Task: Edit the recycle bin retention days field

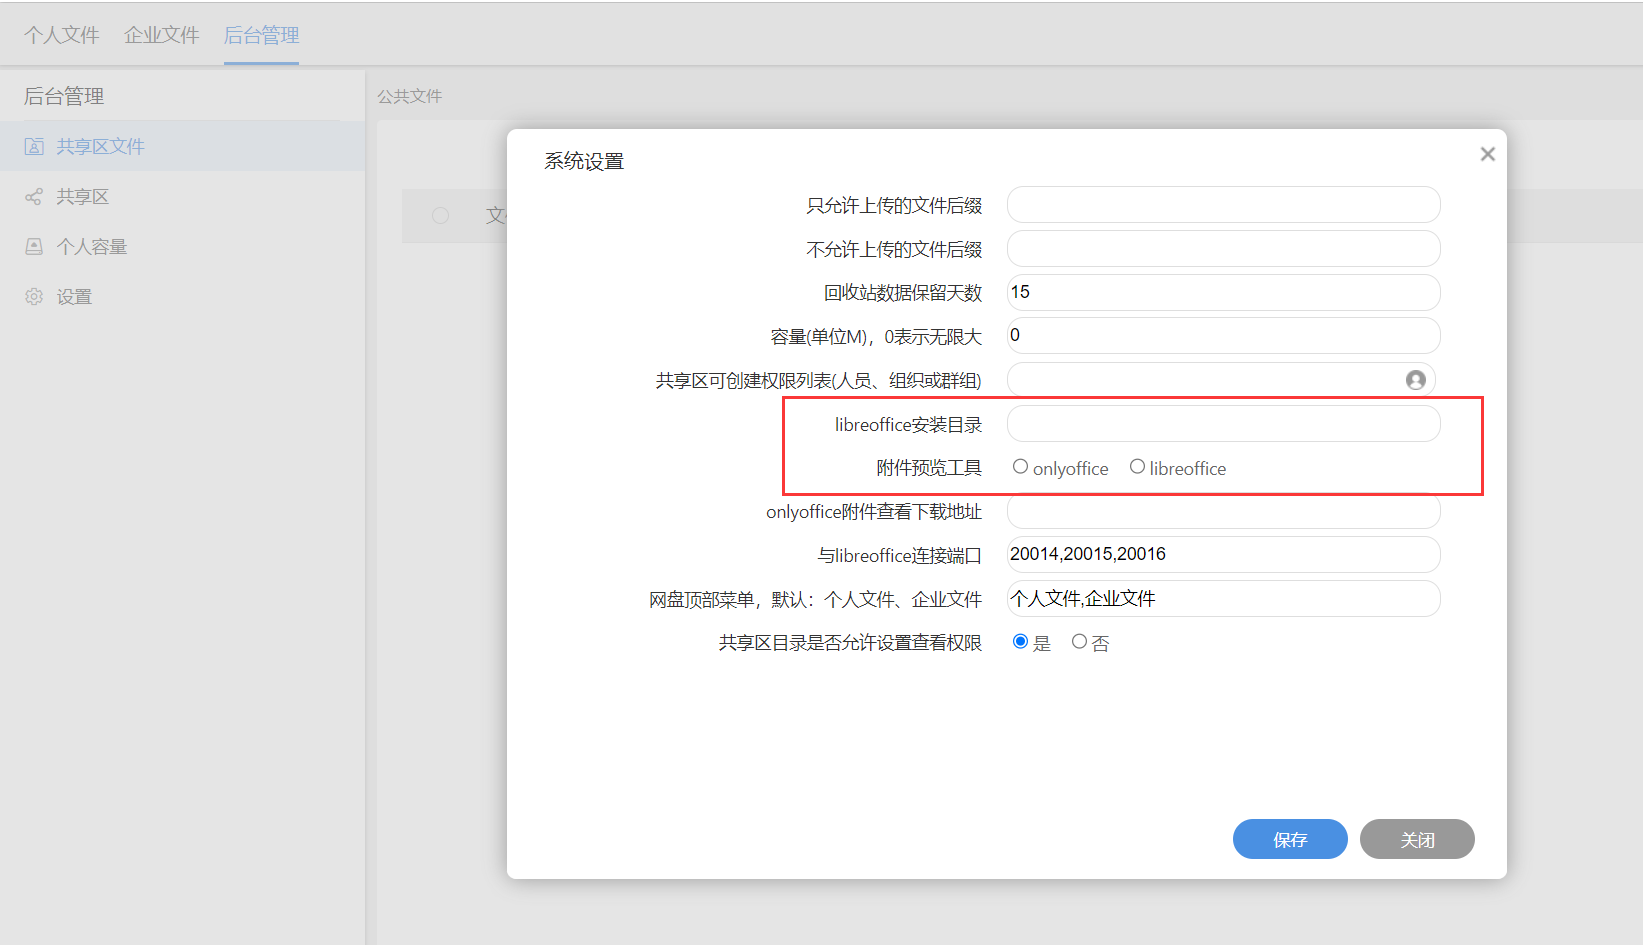Action: point(1222,292)
